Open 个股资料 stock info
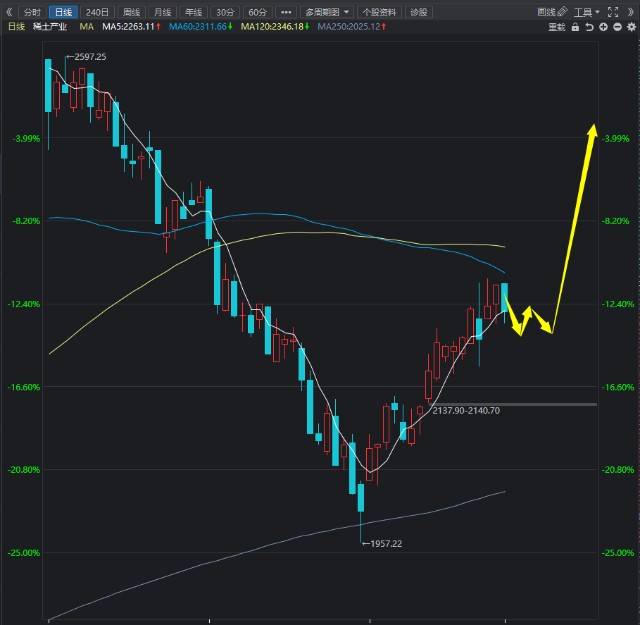Viewport: 640px width, 625px height. 379,12
